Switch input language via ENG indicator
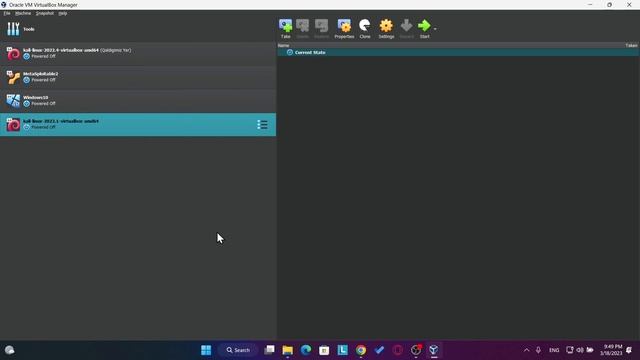The height and width of the screenshot is (360, 640). pyautogui.click(x=554, y=350)
